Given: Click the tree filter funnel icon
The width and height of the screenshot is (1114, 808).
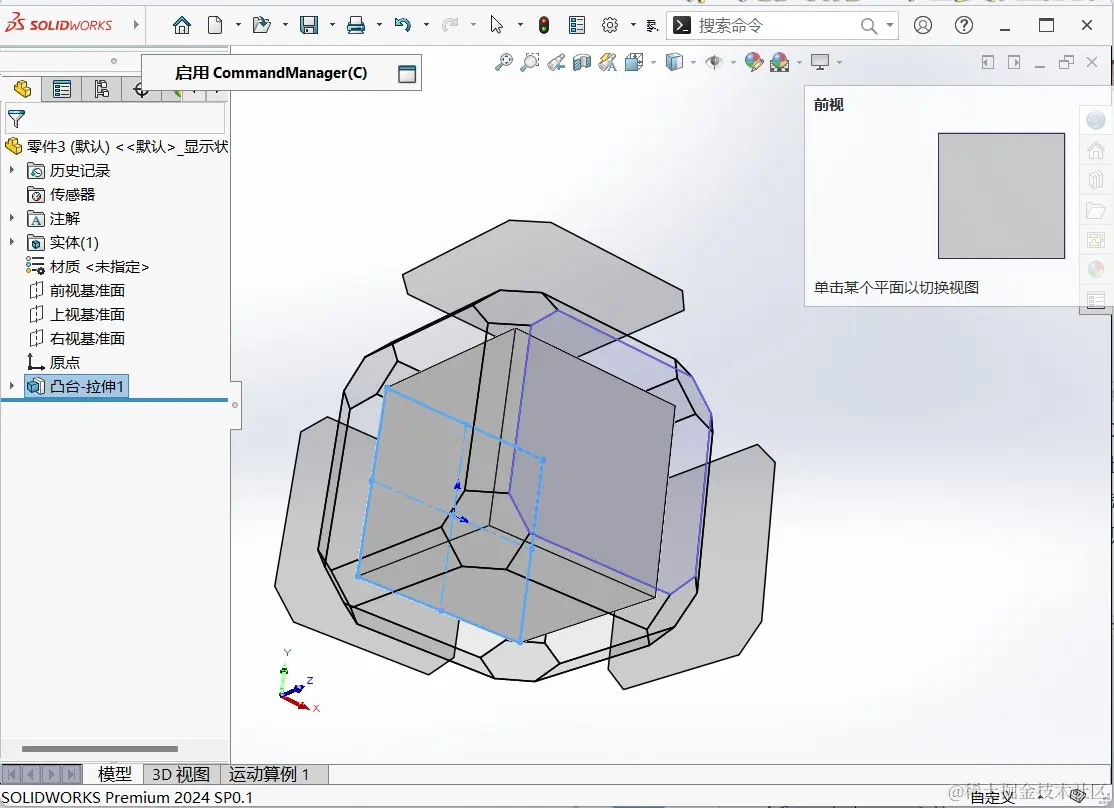Looking at the screenshot, I should [x=16, y=119].
